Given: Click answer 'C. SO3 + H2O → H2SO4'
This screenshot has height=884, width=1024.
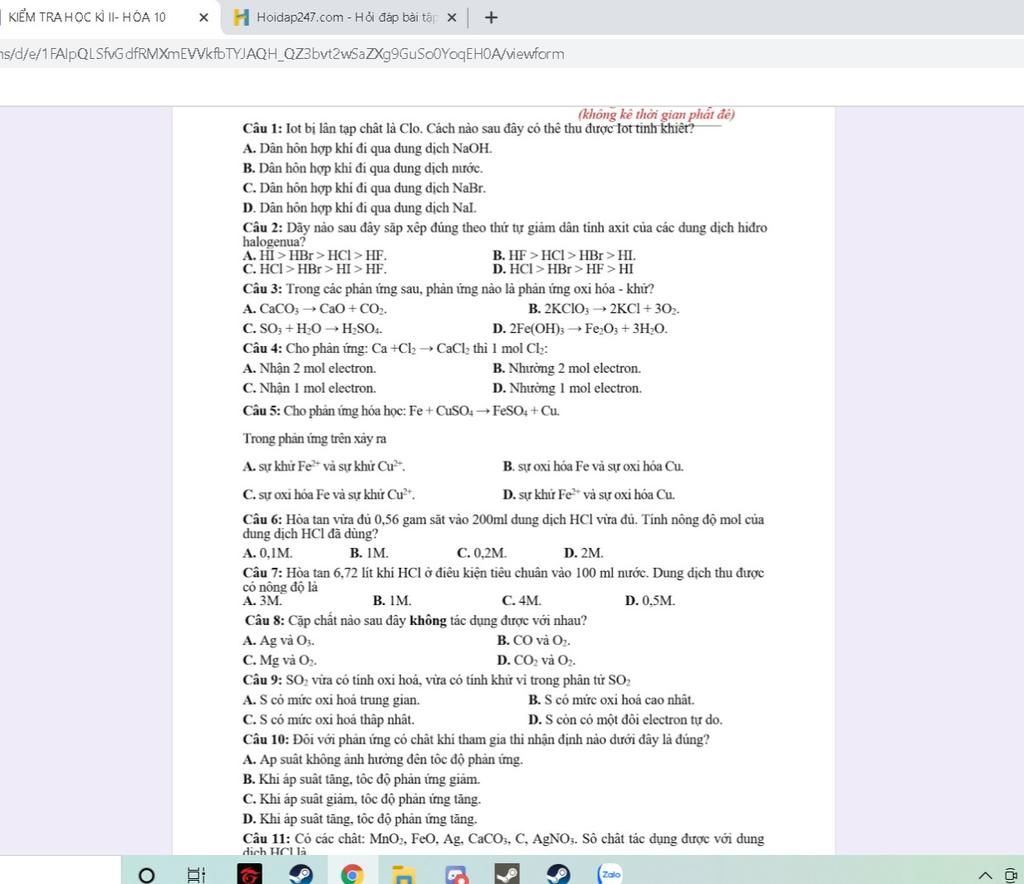Looking at the screenshot, I should (x=313, y=328).
